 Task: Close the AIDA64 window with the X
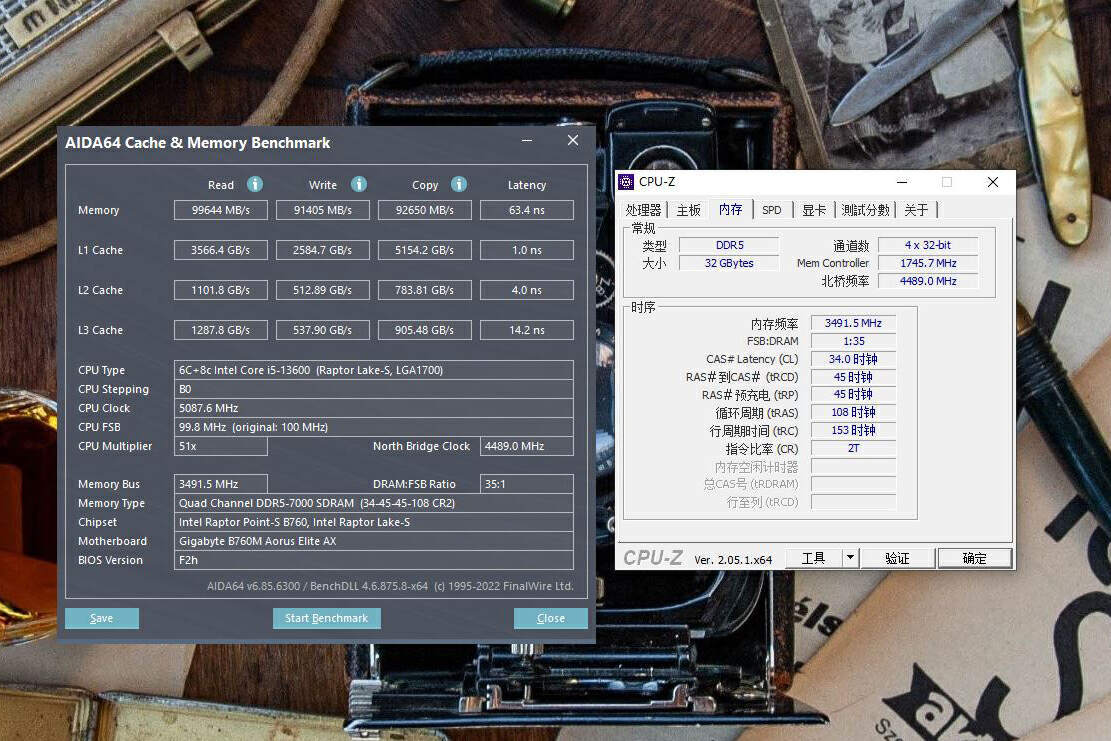(573, 140)
